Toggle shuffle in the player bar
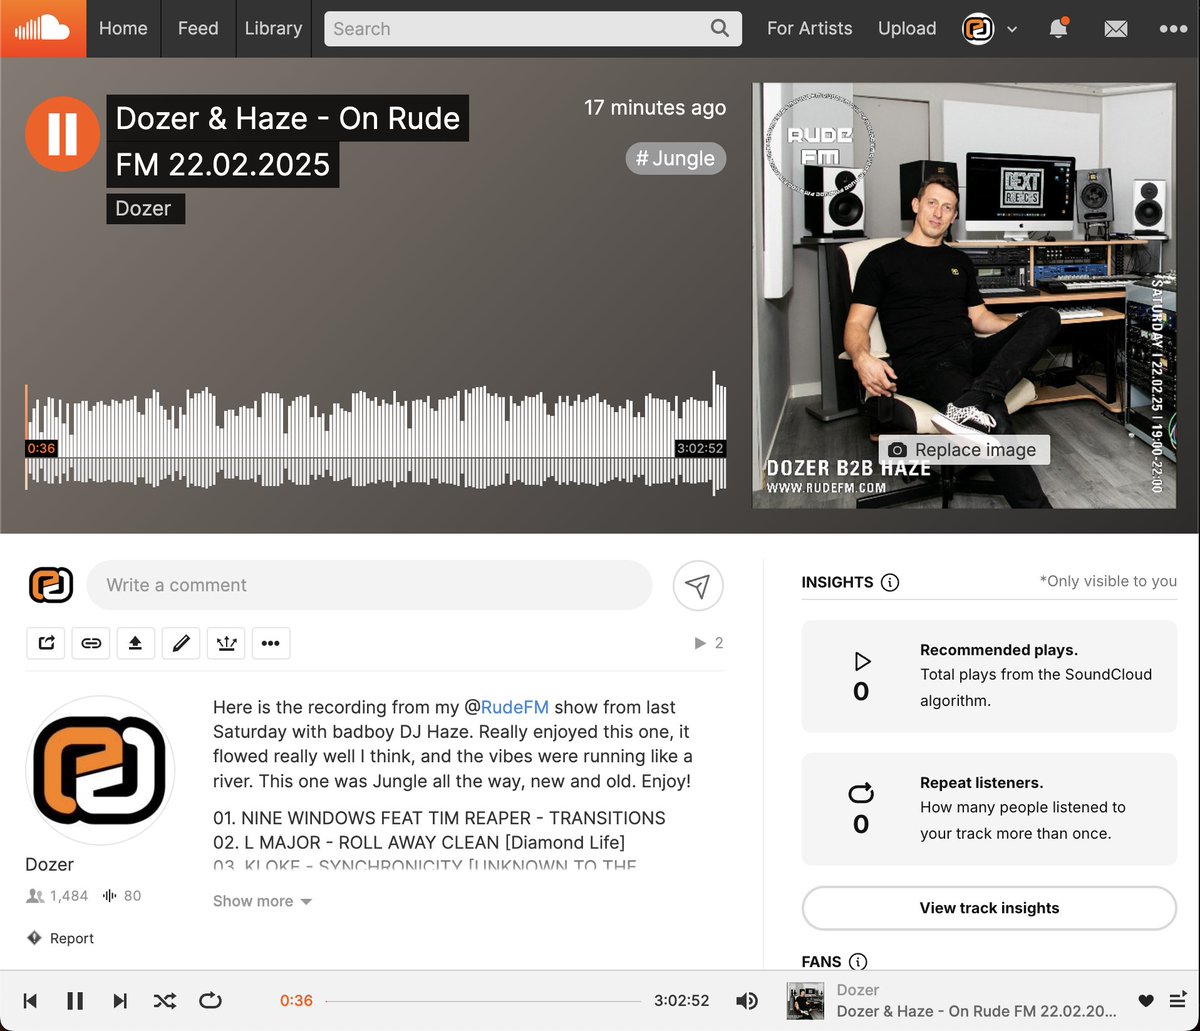 [x=165, y=1001]
